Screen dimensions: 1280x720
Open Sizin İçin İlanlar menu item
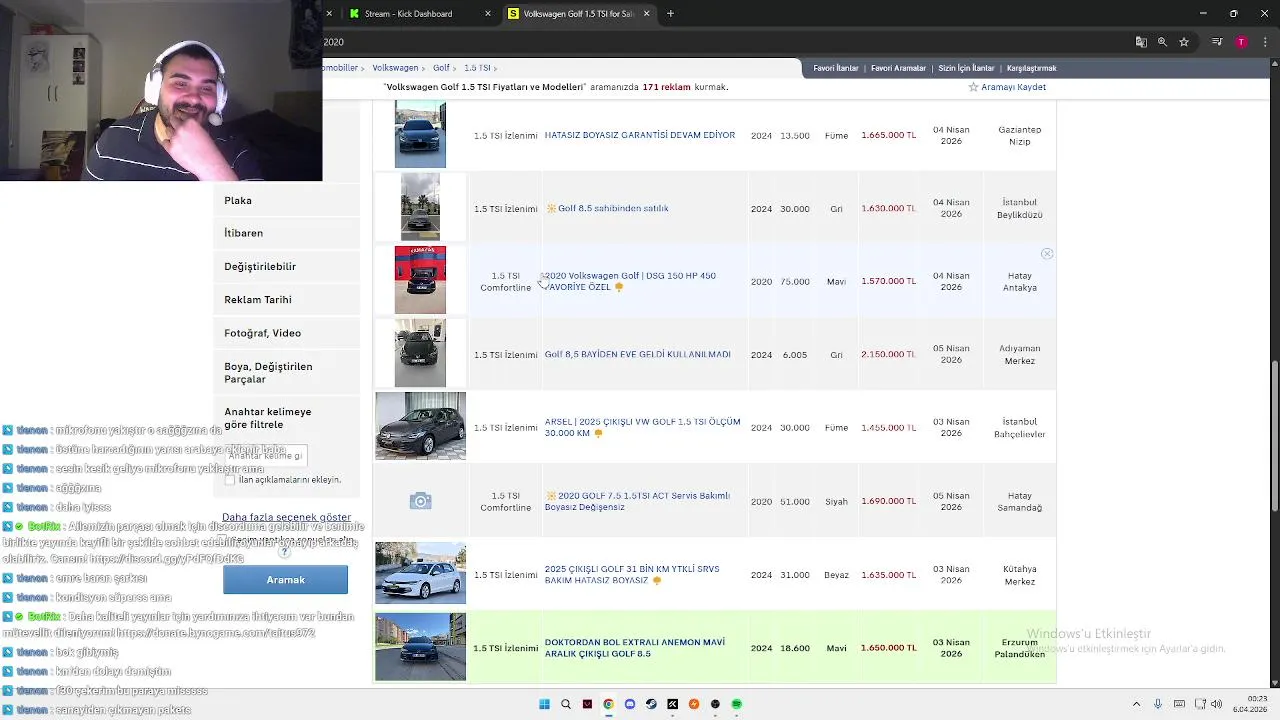click(966, 68)
